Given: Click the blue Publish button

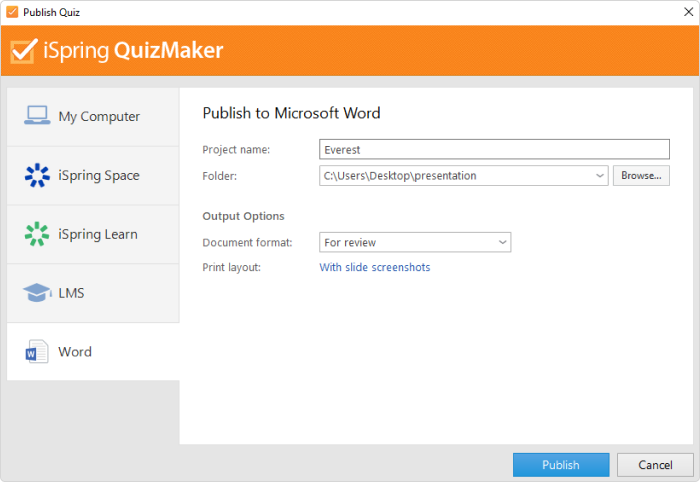Looking at the screenshot, I should coord(561,465).
